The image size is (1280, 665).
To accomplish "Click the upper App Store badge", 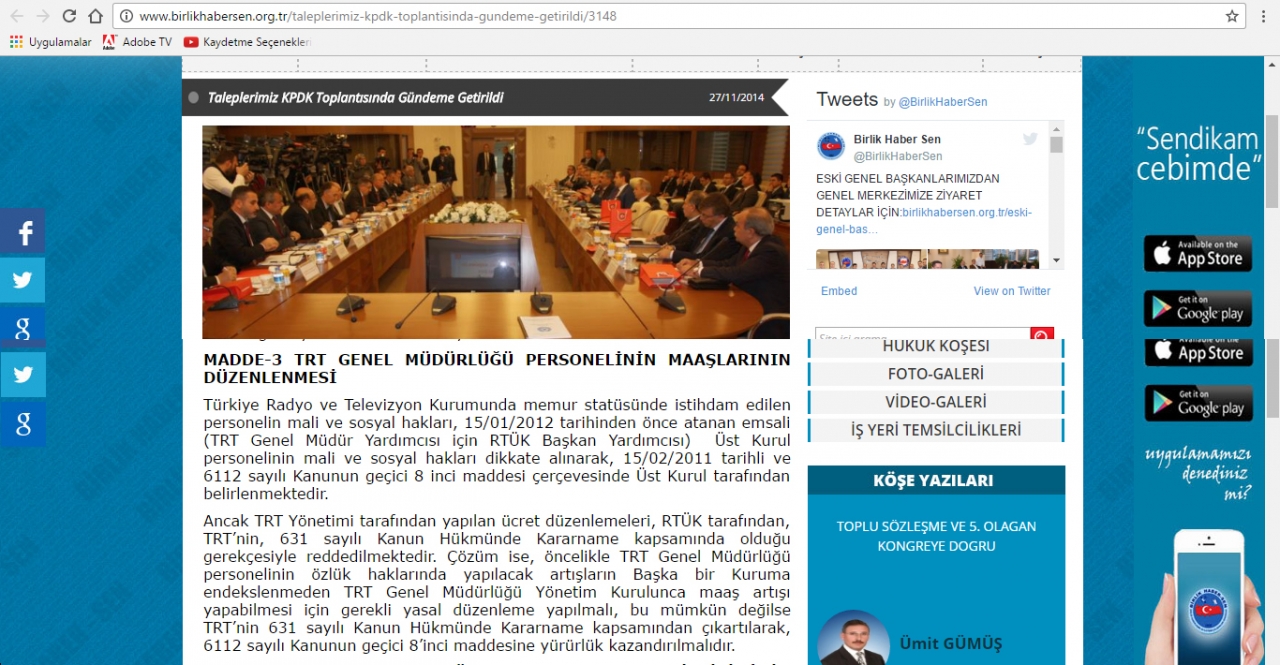I will coord(1198,253).
